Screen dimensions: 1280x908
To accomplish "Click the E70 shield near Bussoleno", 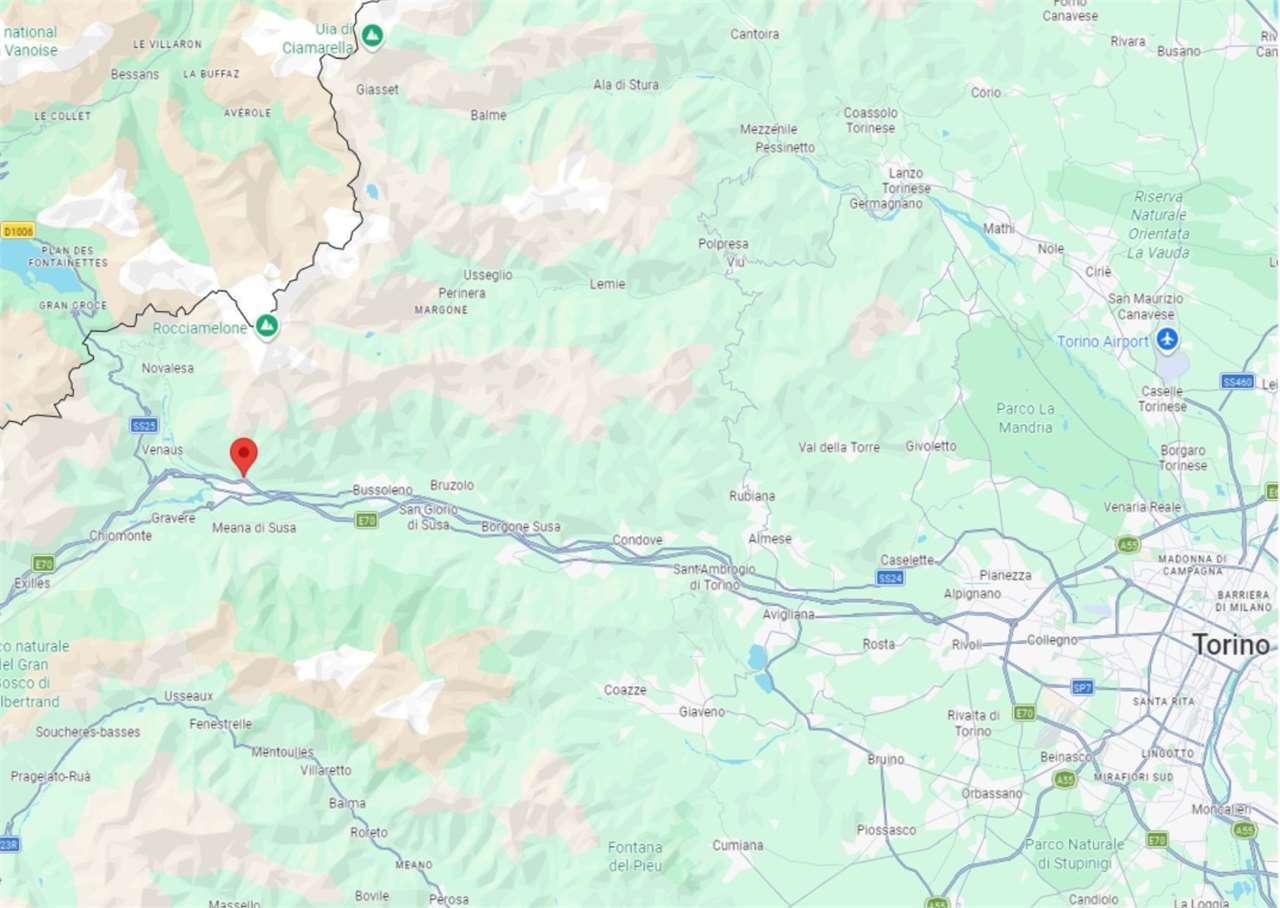I will coord(367,520).
